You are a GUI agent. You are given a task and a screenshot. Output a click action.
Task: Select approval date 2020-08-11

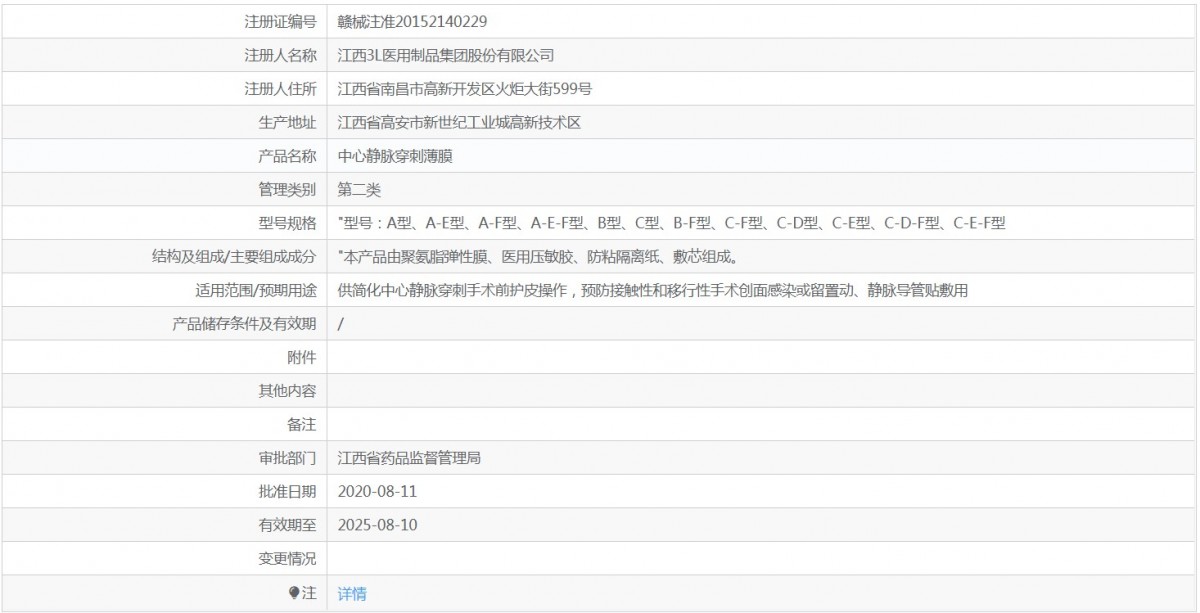coord(377,491)
